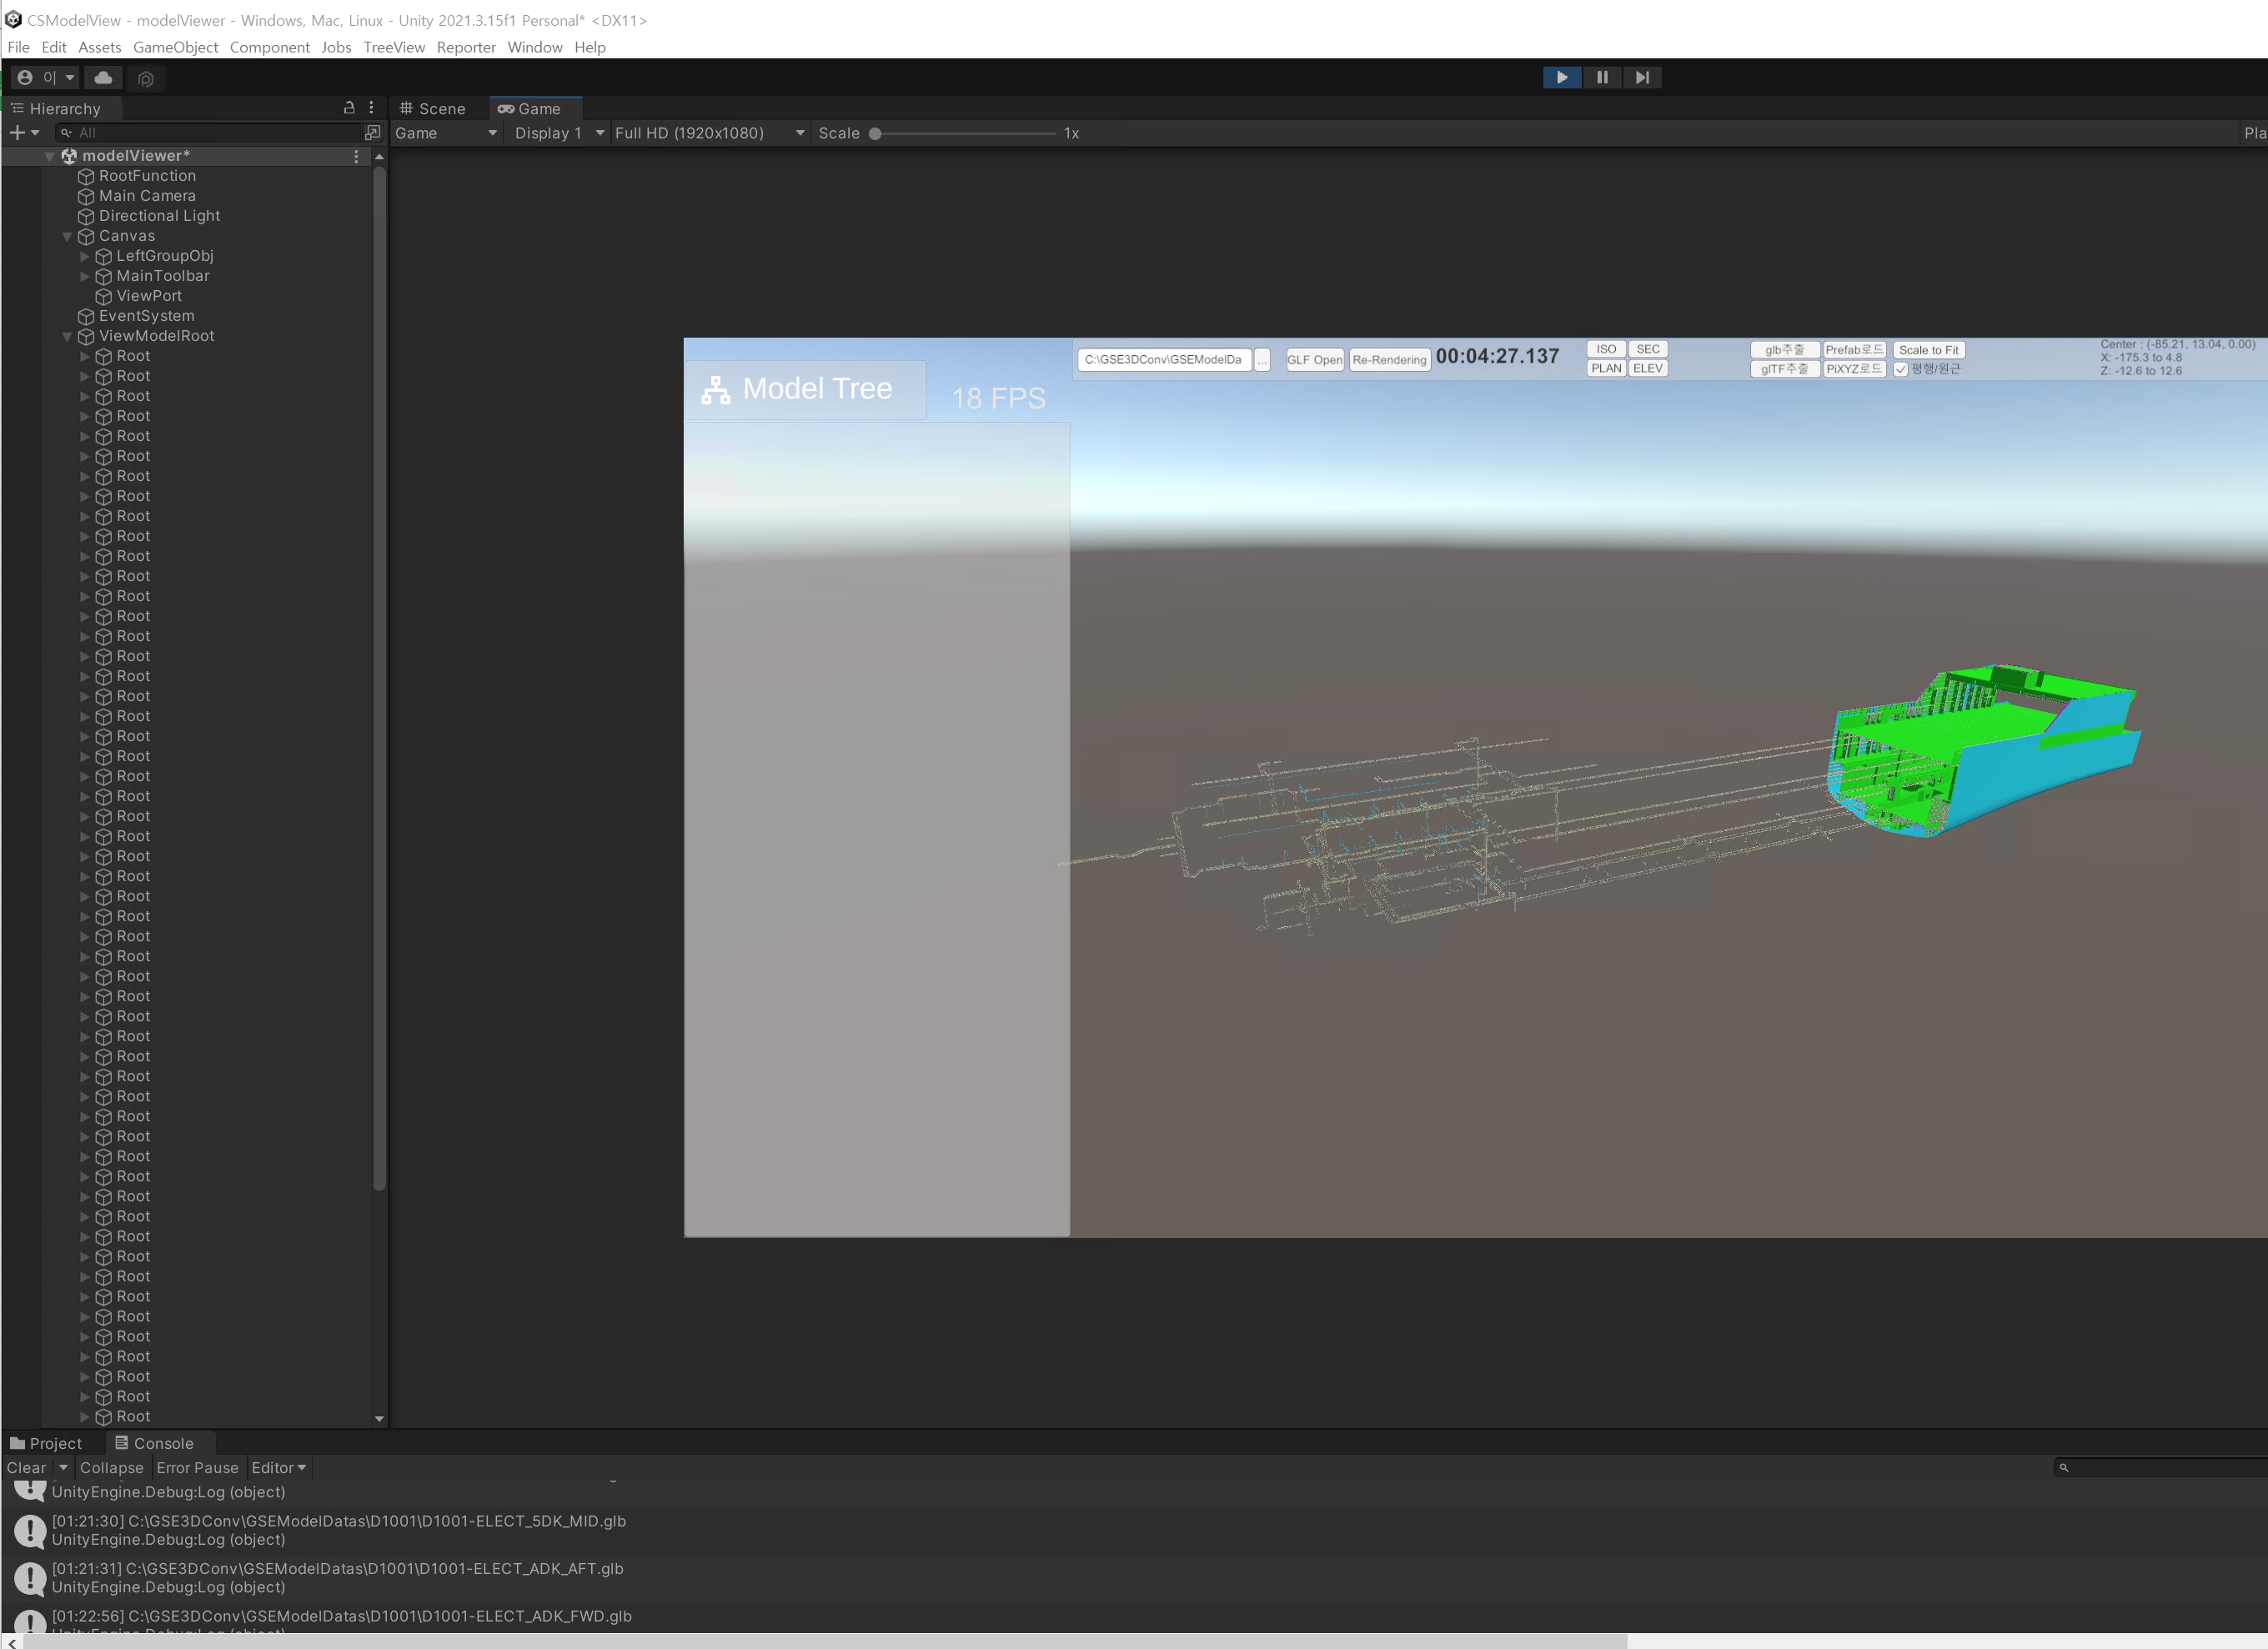
Task: Click the Hierarchy lock icon
Action: (349, 107)
